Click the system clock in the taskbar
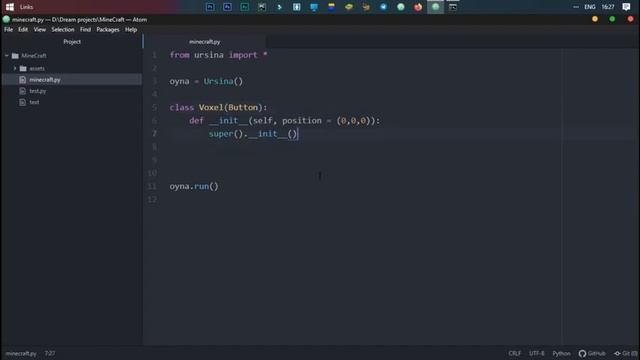The image size is (640, 360). tap(608, 7)
